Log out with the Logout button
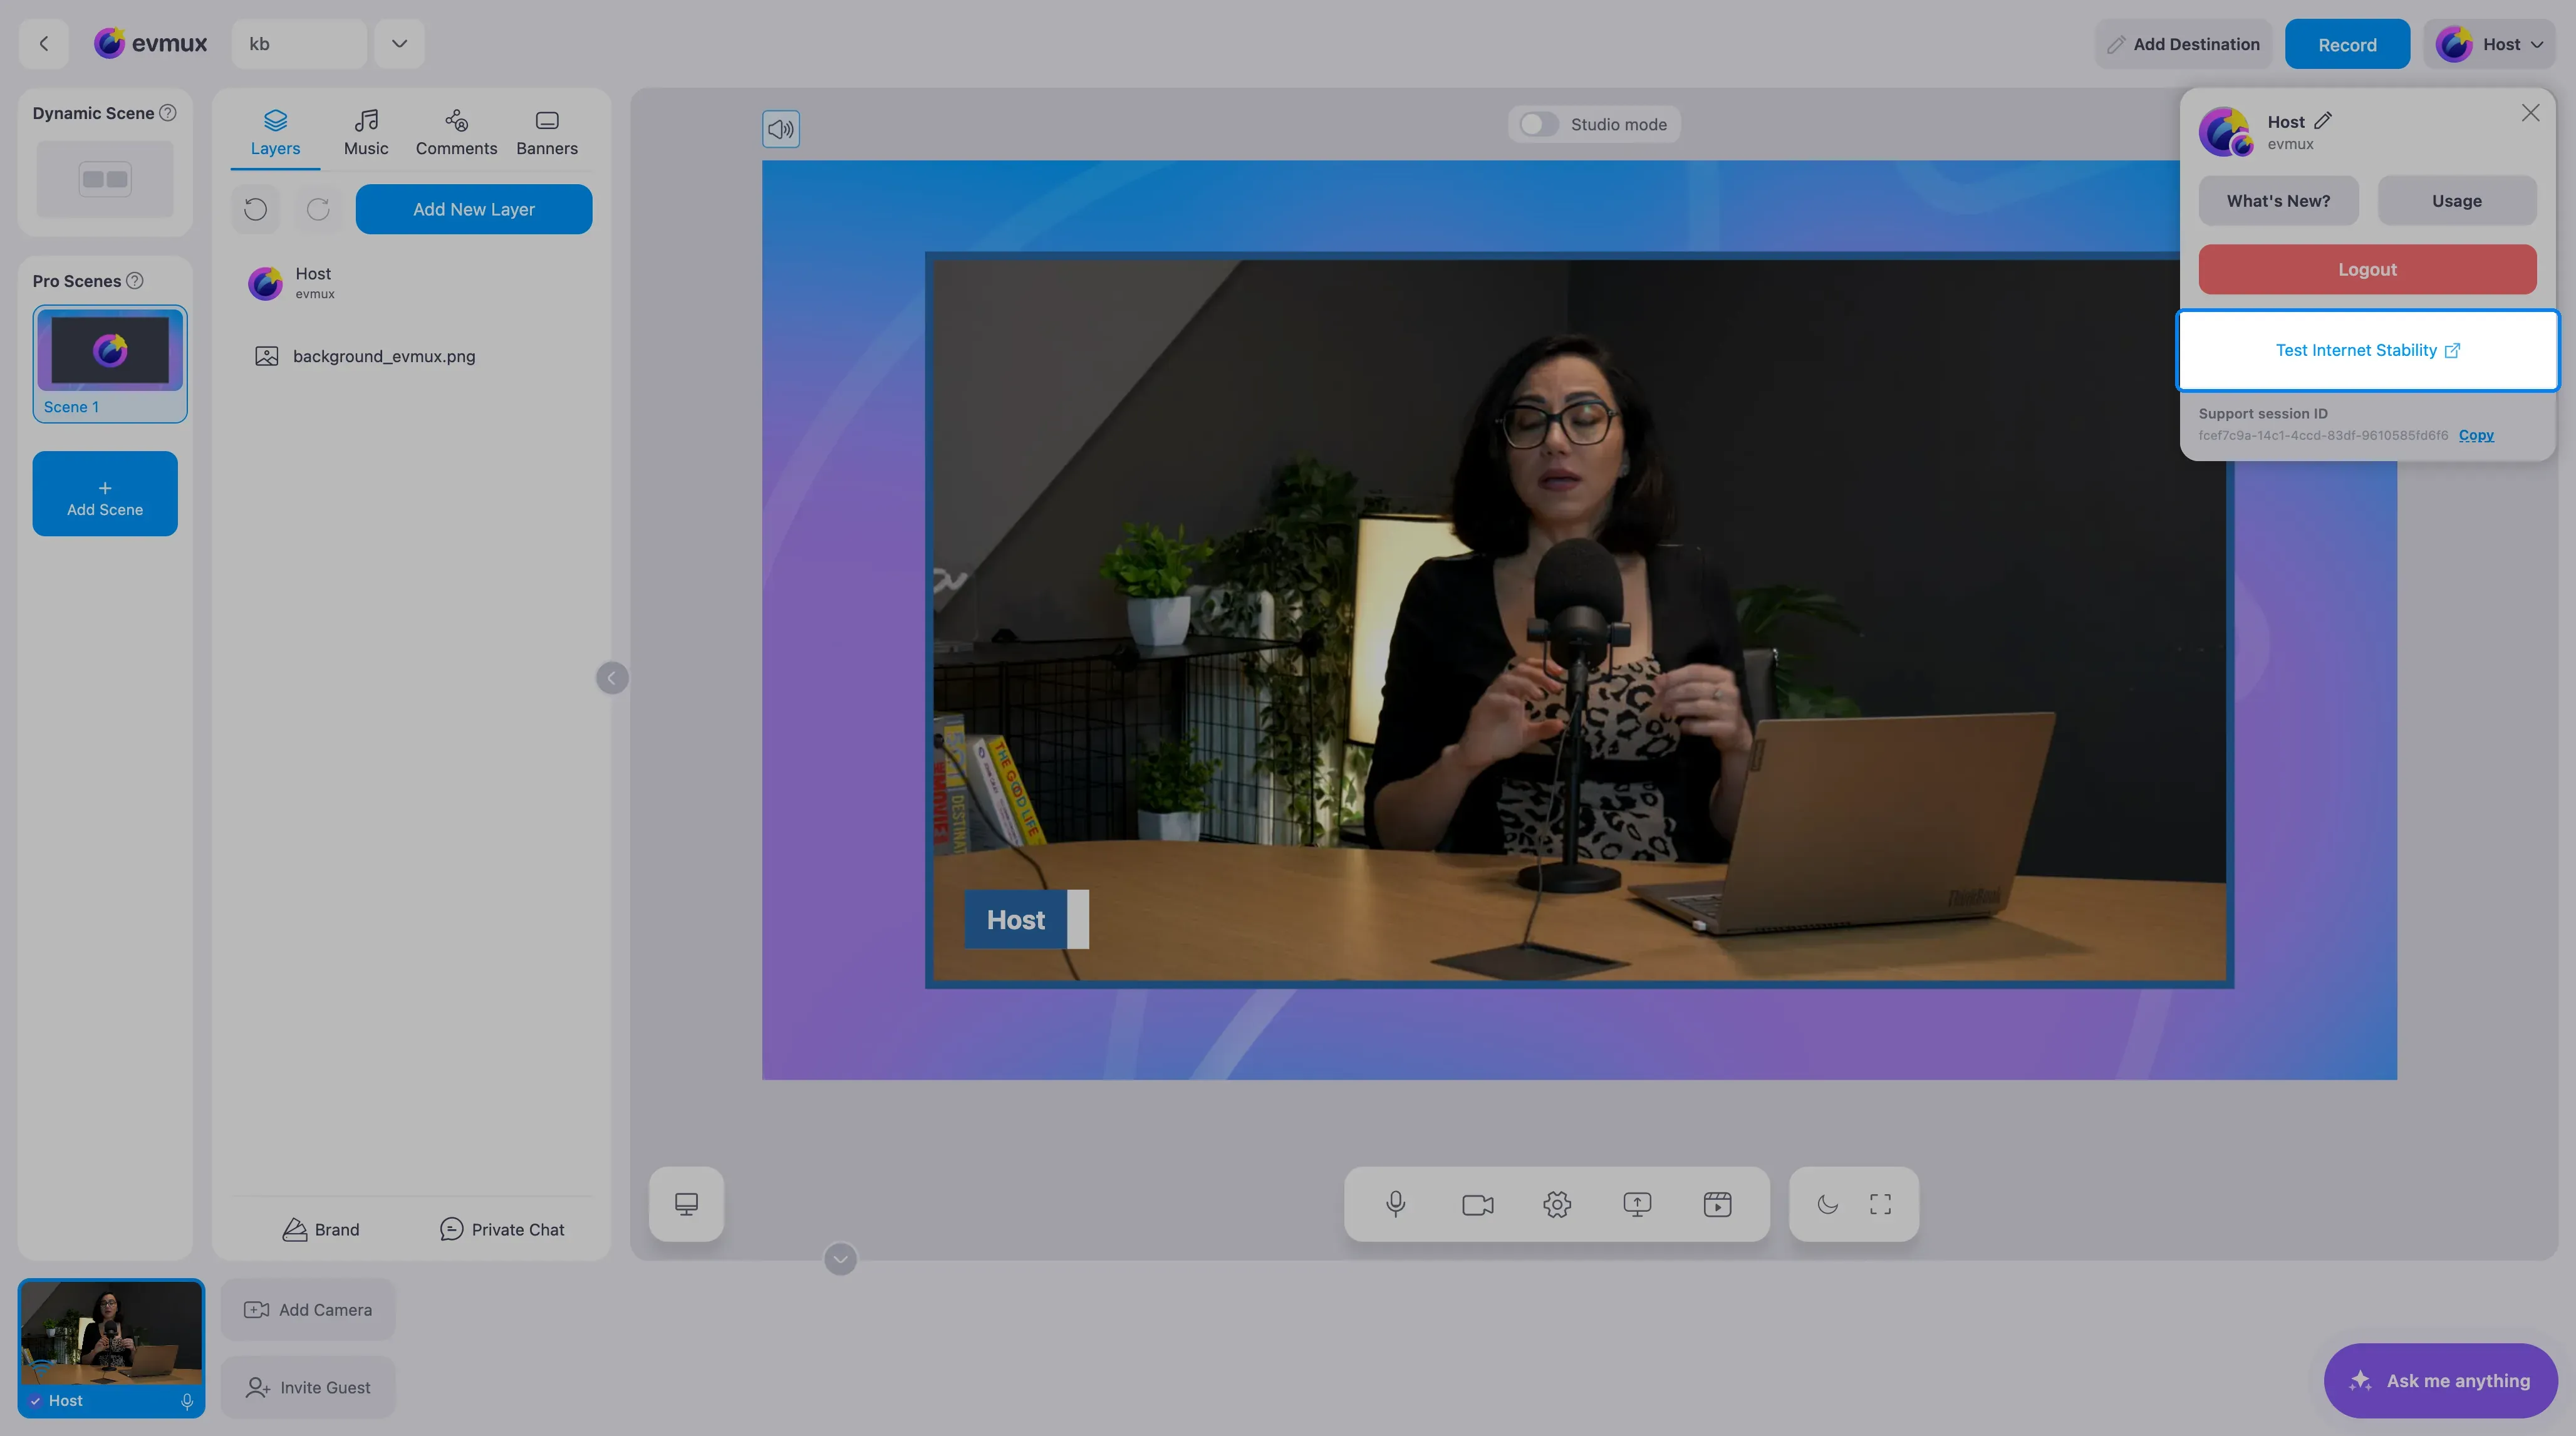The height and width of the screenshot is (1436, 2576). (x=2367, y=269)
